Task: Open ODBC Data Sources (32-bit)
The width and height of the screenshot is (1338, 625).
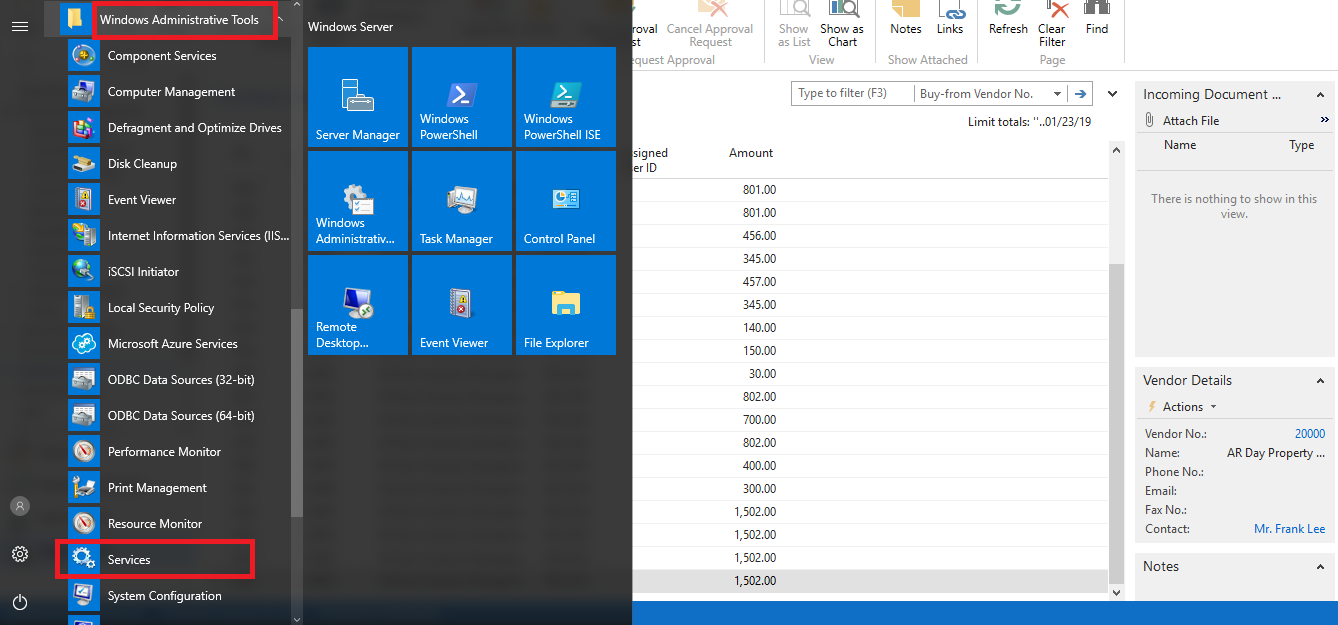Action: 178,380
